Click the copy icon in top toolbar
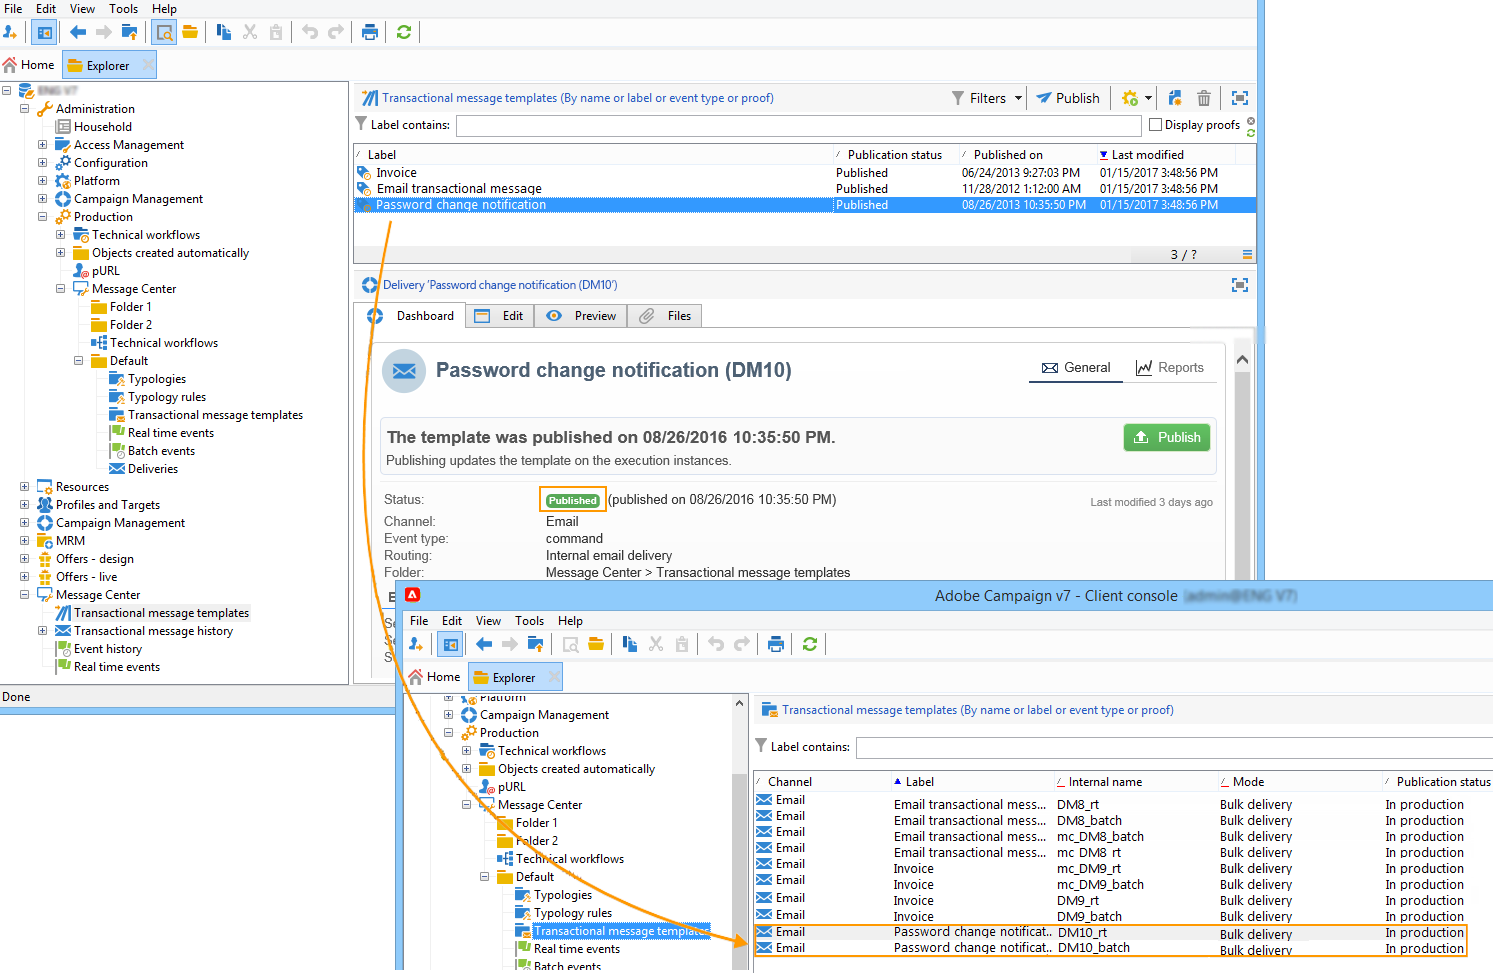 tap(224, 32)
